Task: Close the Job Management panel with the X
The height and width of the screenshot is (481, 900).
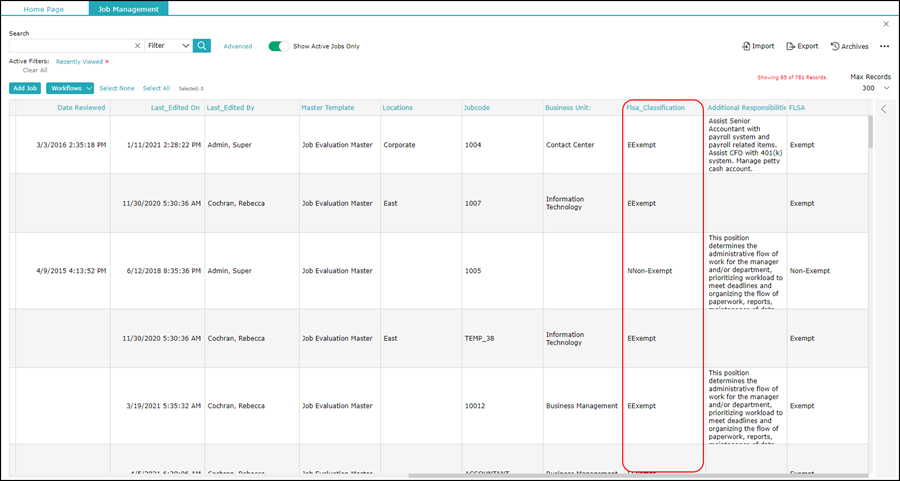Action: pos(885,24)
